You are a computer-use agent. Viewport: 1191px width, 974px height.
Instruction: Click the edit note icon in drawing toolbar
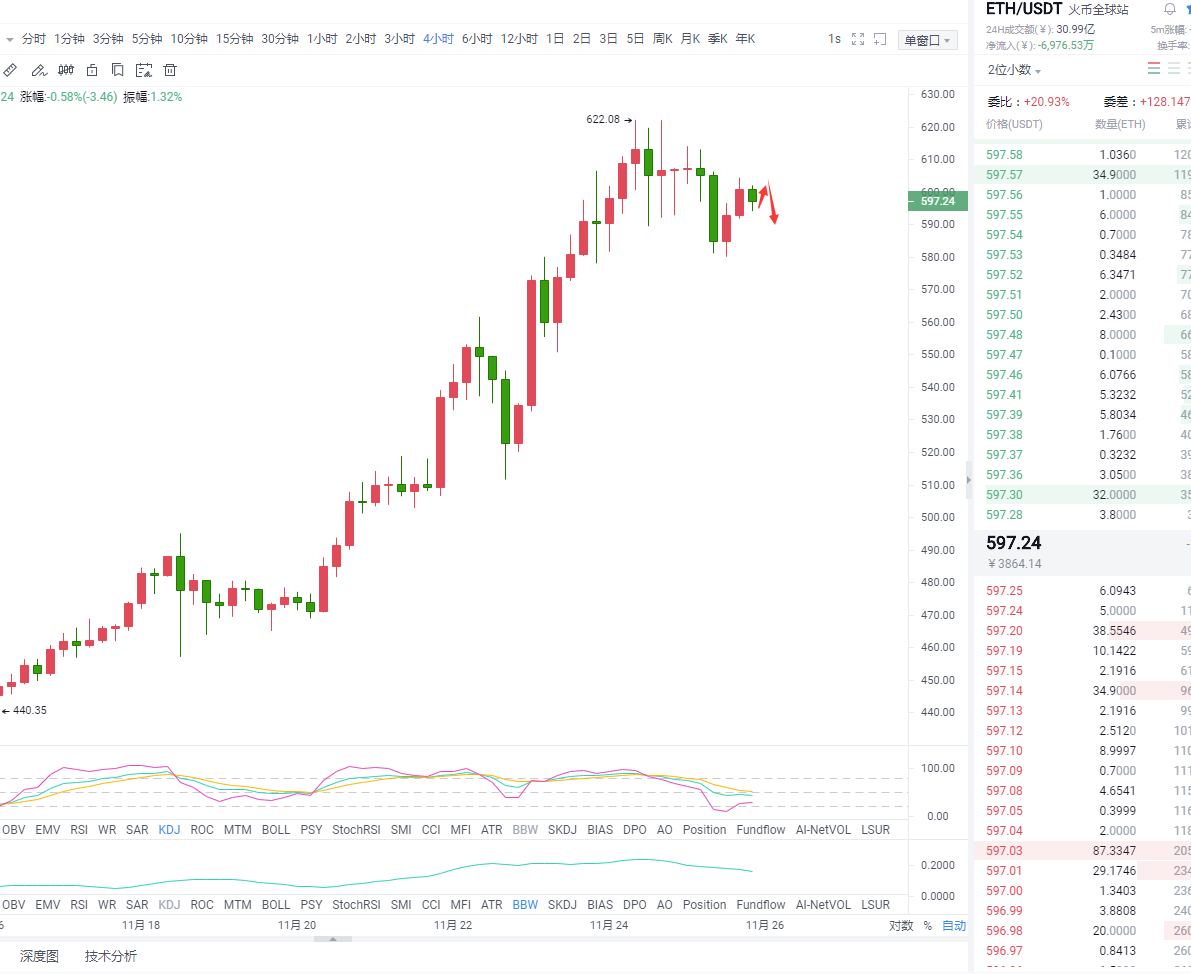[144, 71]
